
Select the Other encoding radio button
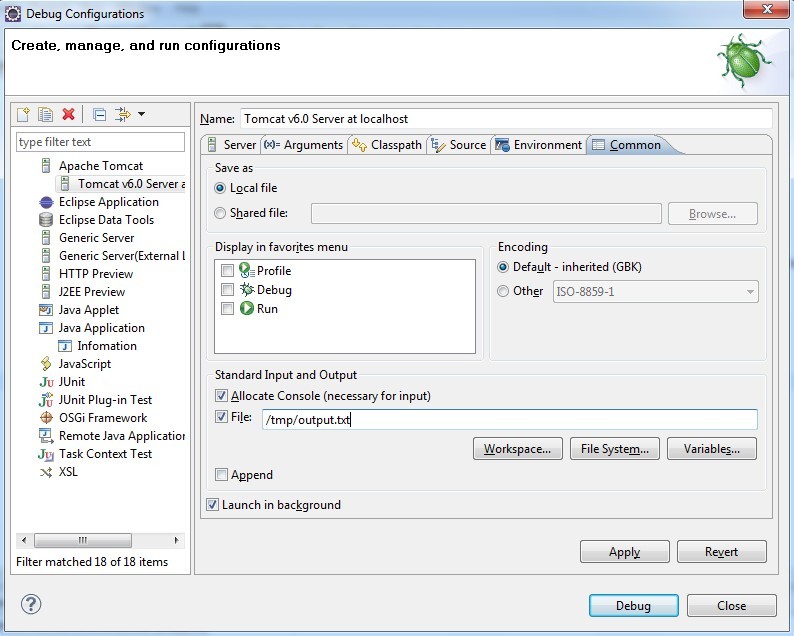pos(503,291)
